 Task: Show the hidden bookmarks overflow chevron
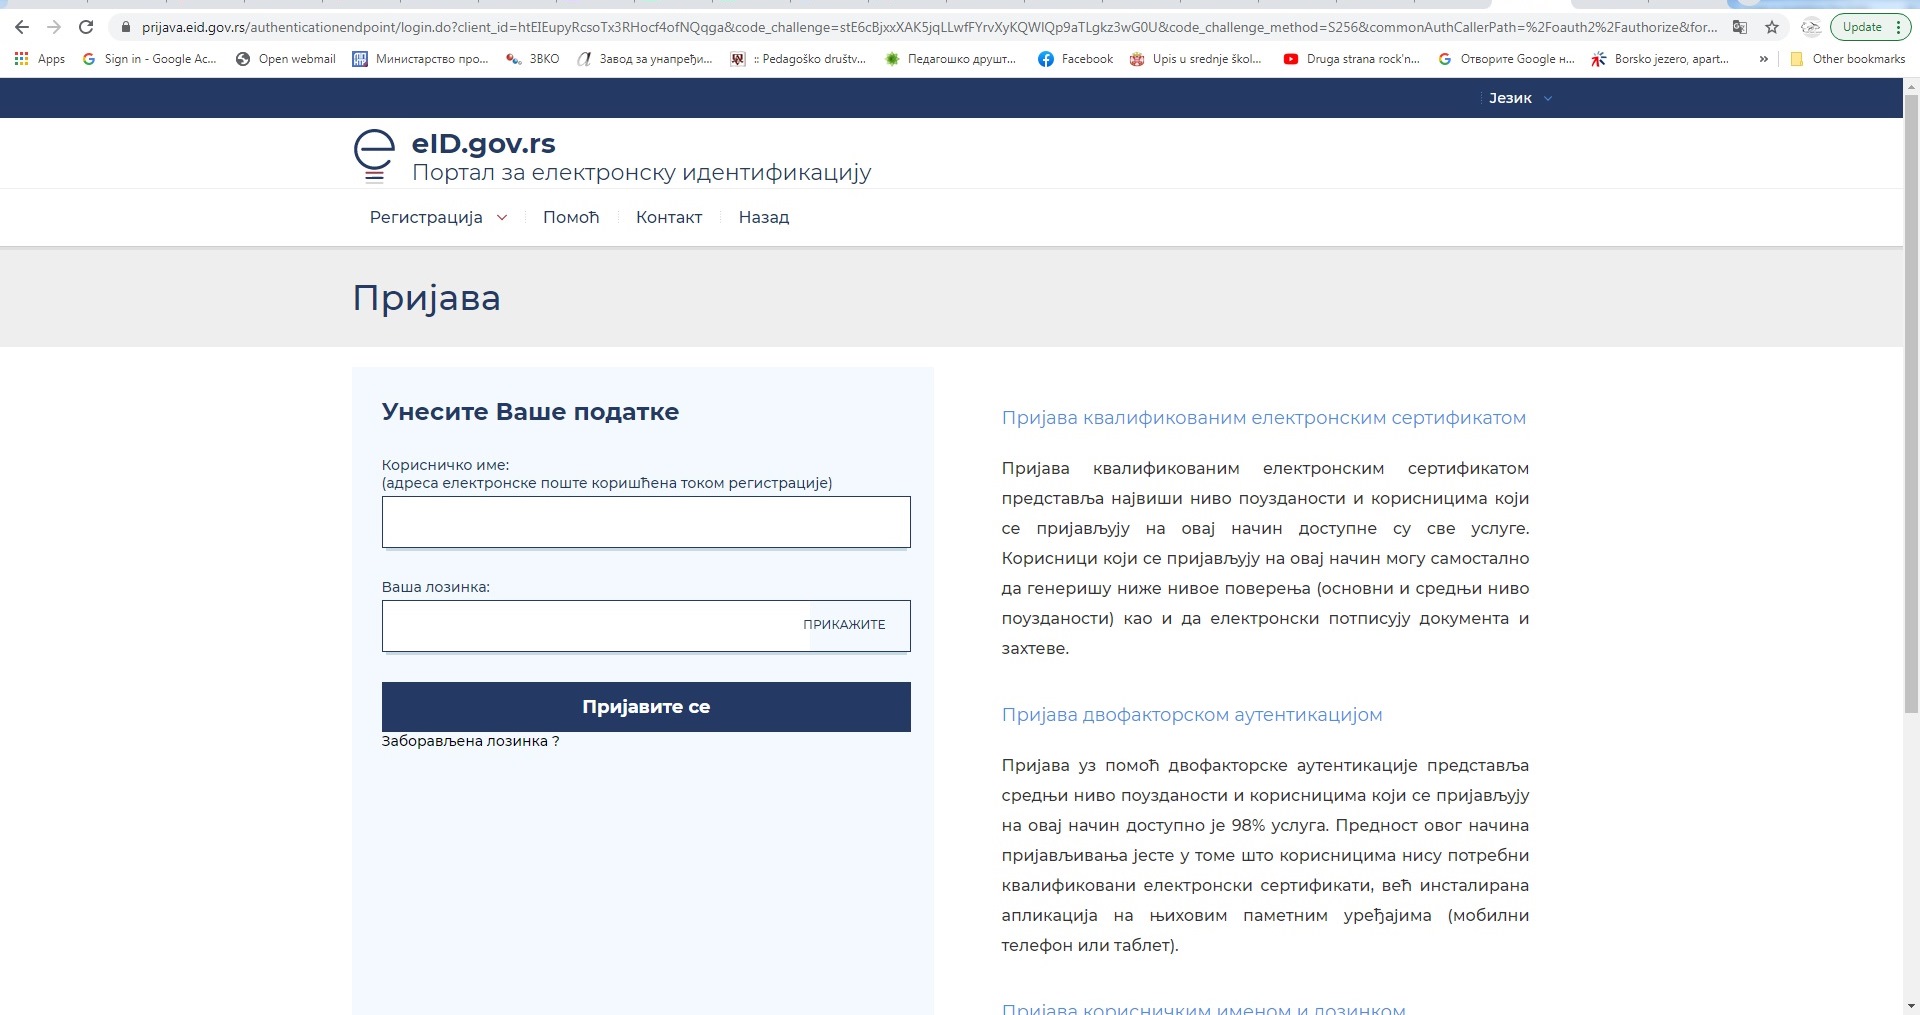click(1763, 59)
